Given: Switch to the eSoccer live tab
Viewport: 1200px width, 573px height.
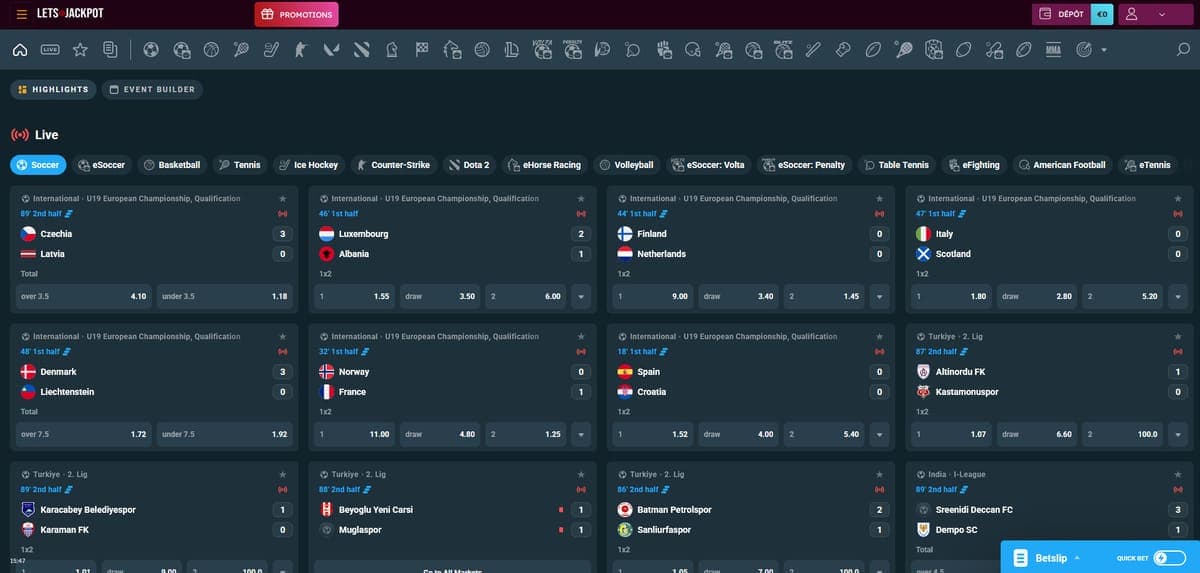Looking at the screenshot, I should 102,165.
